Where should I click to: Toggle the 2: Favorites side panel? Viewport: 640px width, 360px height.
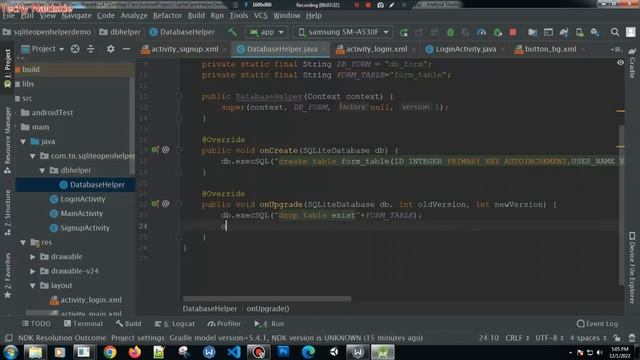pos(7,276)
